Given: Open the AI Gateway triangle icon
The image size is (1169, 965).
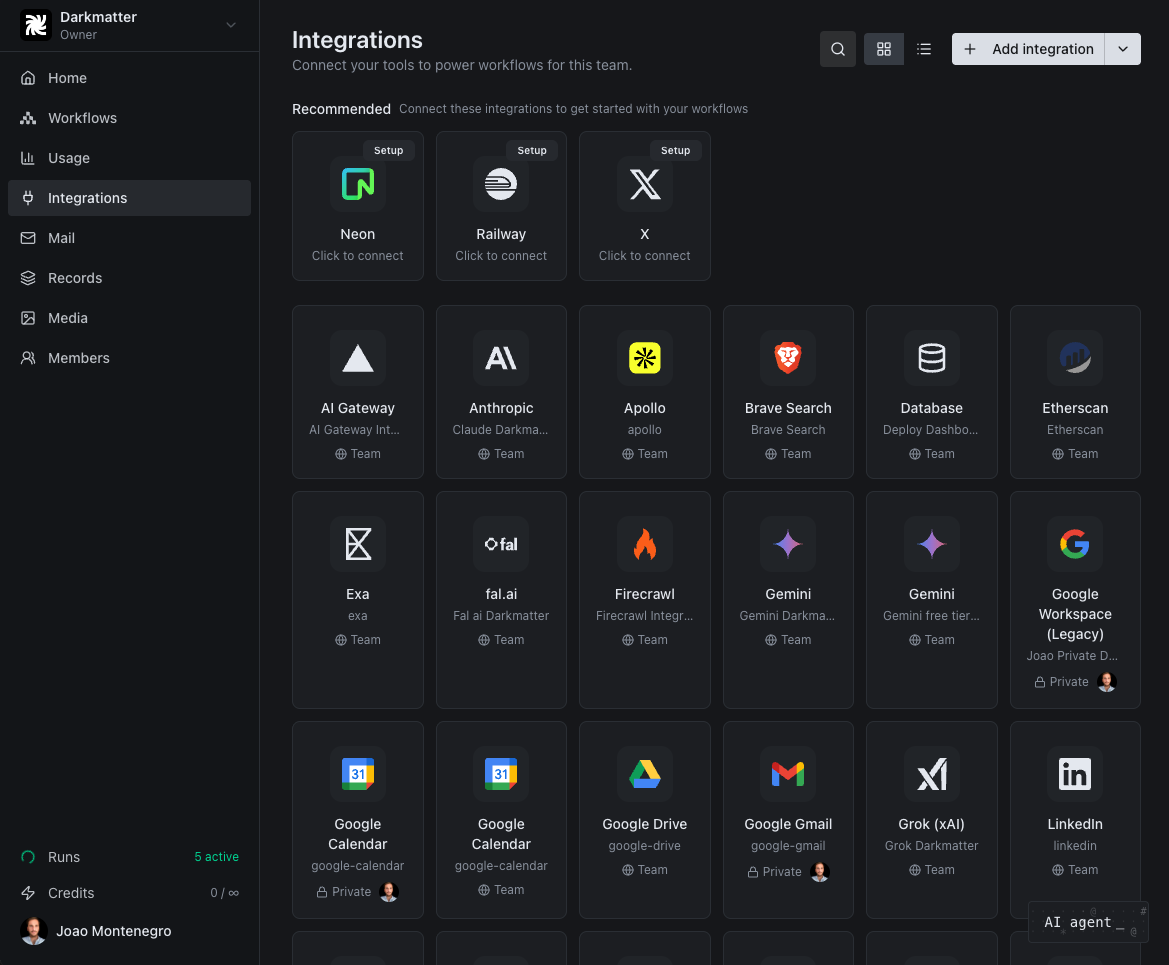Looking at the screenshot, I should pyautogui.click(x=358, y=358).
